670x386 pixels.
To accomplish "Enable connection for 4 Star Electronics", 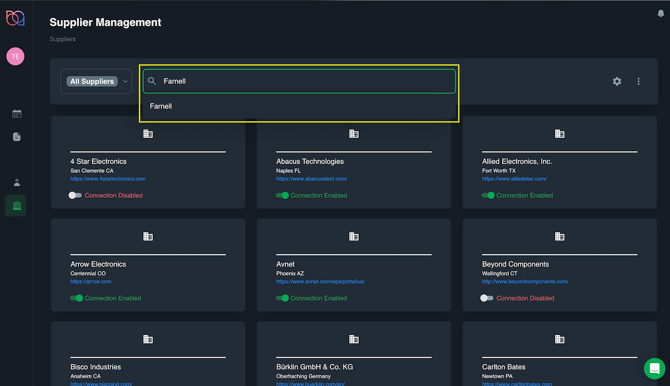I will point(75,195).
